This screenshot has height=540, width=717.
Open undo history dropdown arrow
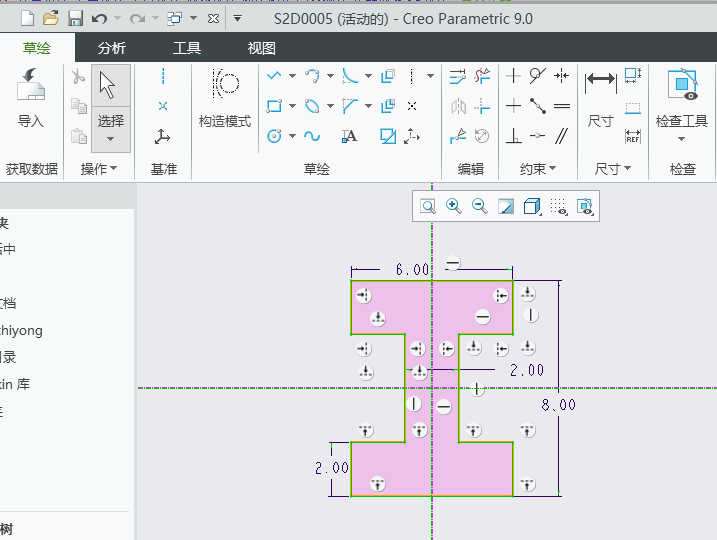118,18
